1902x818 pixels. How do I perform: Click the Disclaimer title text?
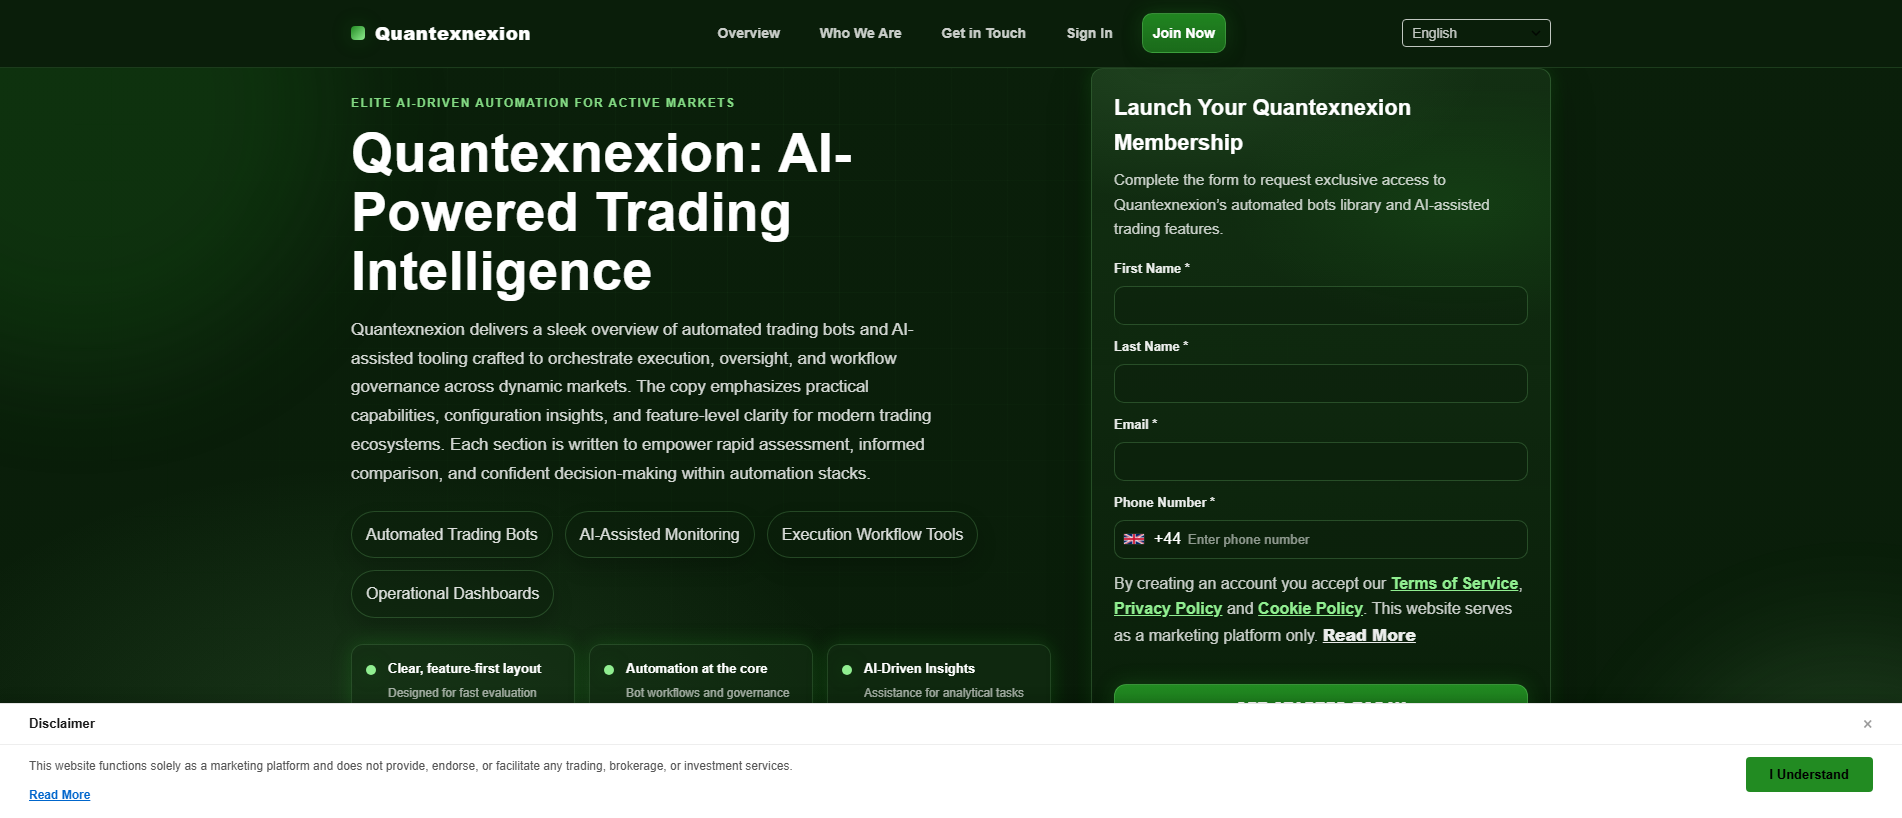(x=62, y=723)
